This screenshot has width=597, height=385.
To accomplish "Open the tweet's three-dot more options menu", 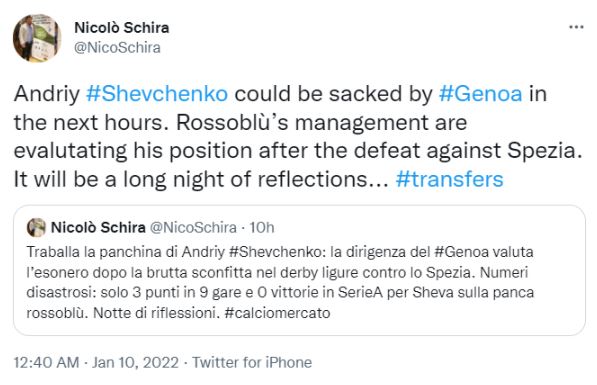I will (576, 27).
